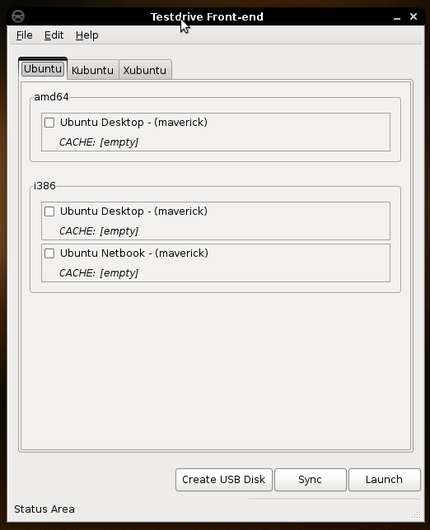The width and height of the screenshot is (430, 530).
Task: Click CACHE: [empty] under i386 Ubuntu Desktop
Action: [x=99, y=231]
